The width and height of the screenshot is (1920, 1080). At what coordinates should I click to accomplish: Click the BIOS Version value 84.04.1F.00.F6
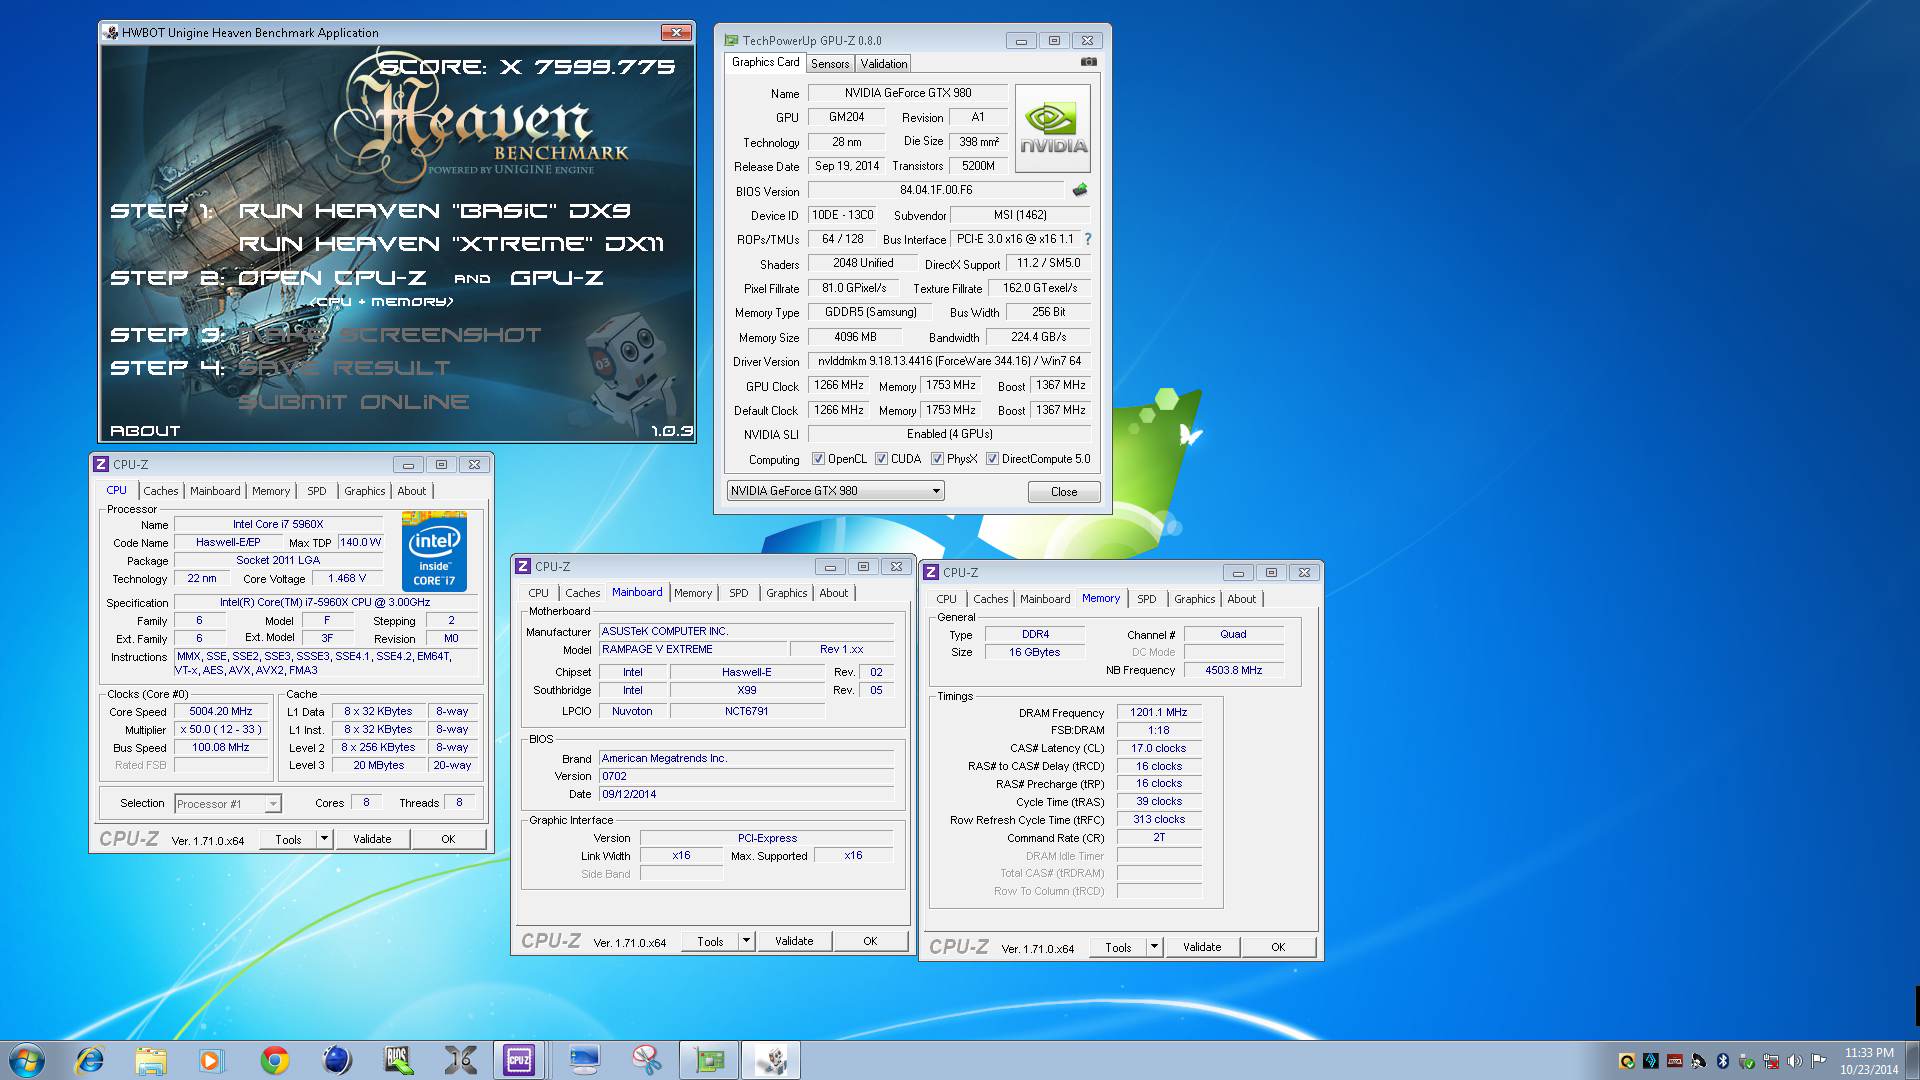point(936,190)
